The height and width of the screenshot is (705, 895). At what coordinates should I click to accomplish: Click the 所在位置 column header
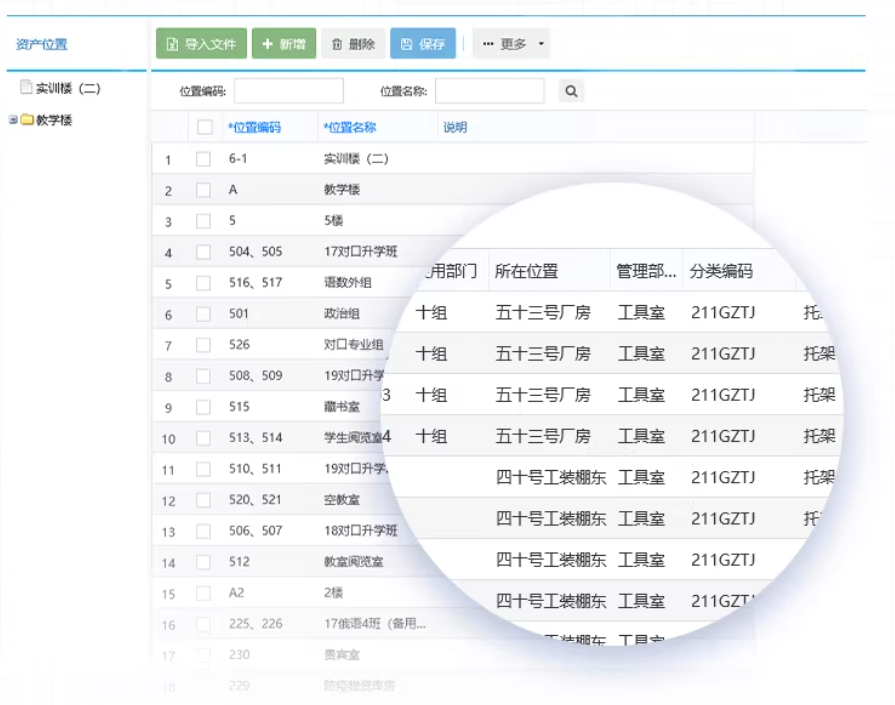pyautogui.click(x=526, y=271)
